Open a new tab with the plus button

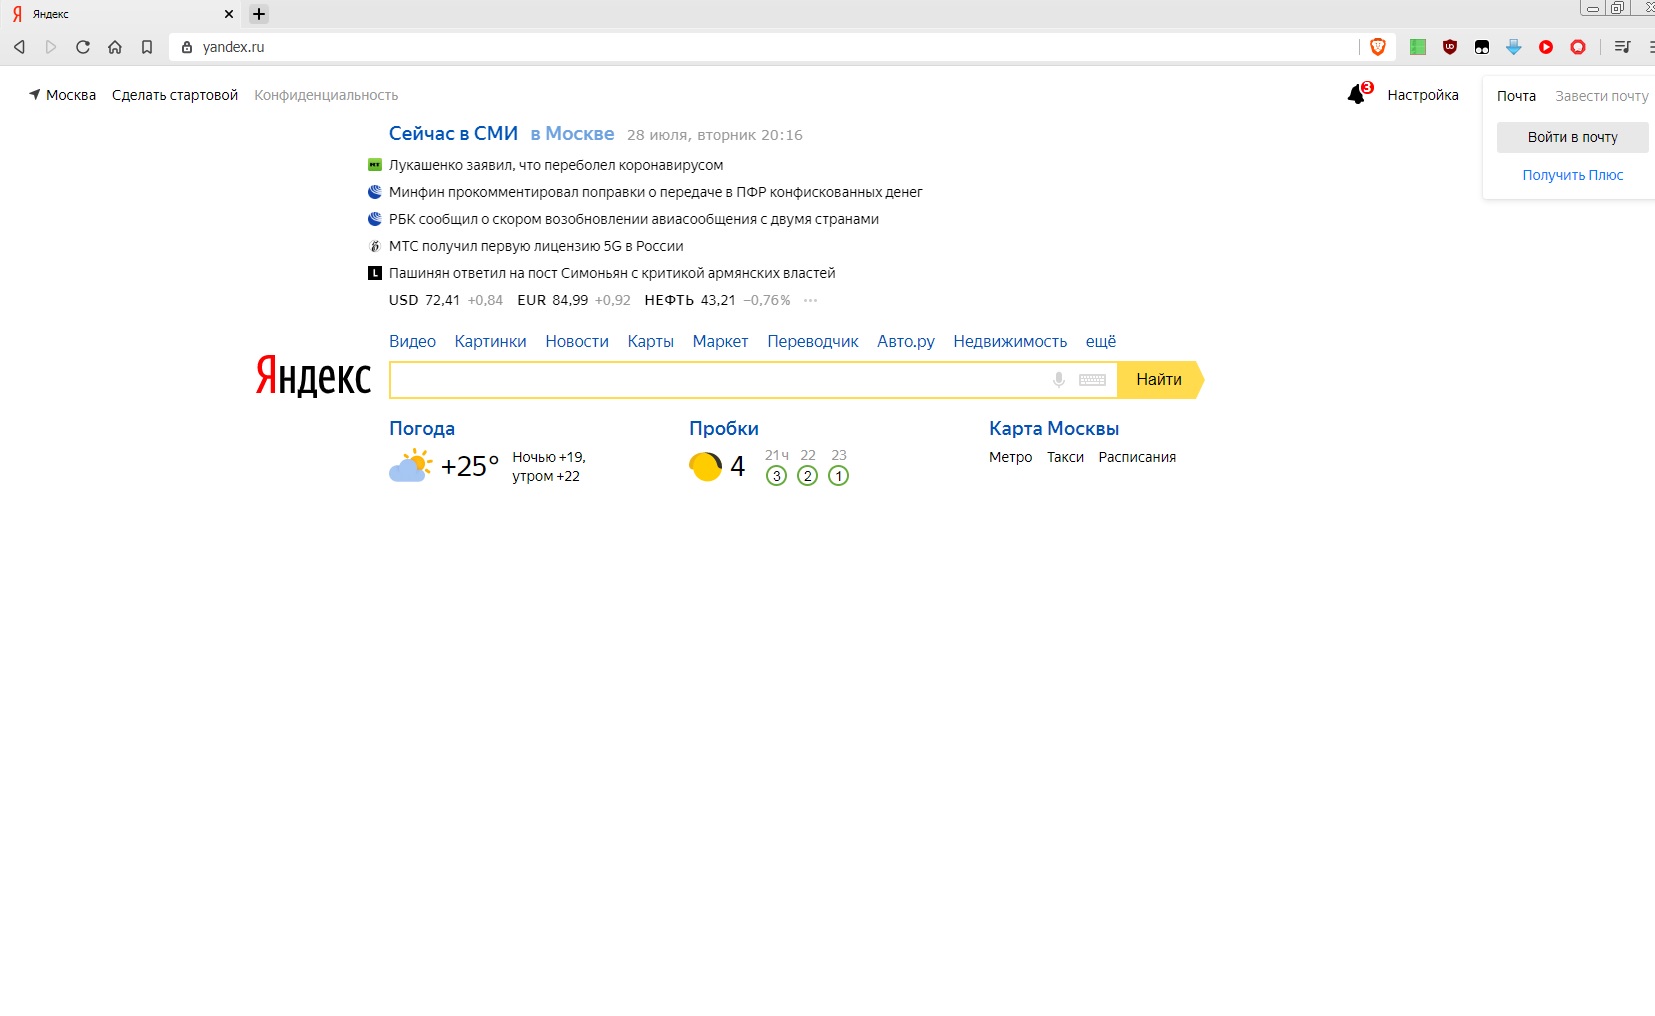259,14
